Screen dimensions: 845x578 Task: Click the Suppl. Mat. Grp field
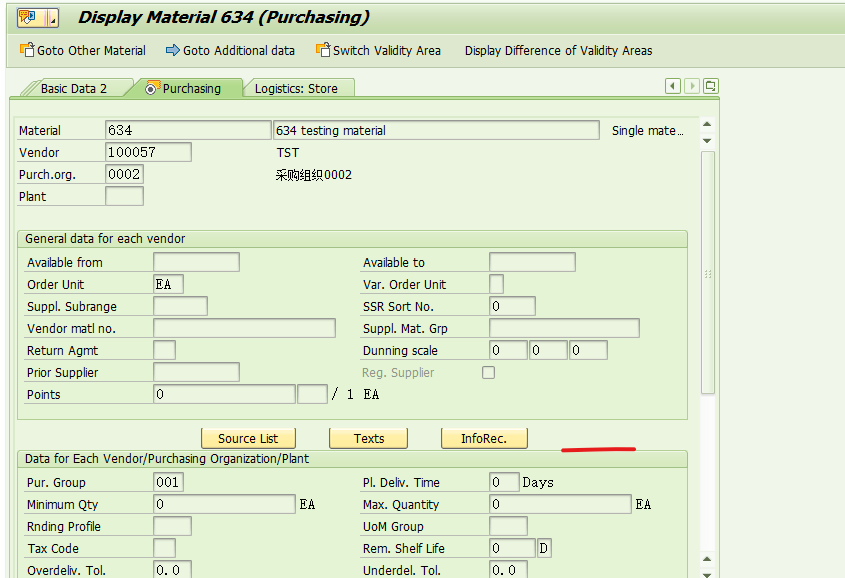[x=564, y=328]
